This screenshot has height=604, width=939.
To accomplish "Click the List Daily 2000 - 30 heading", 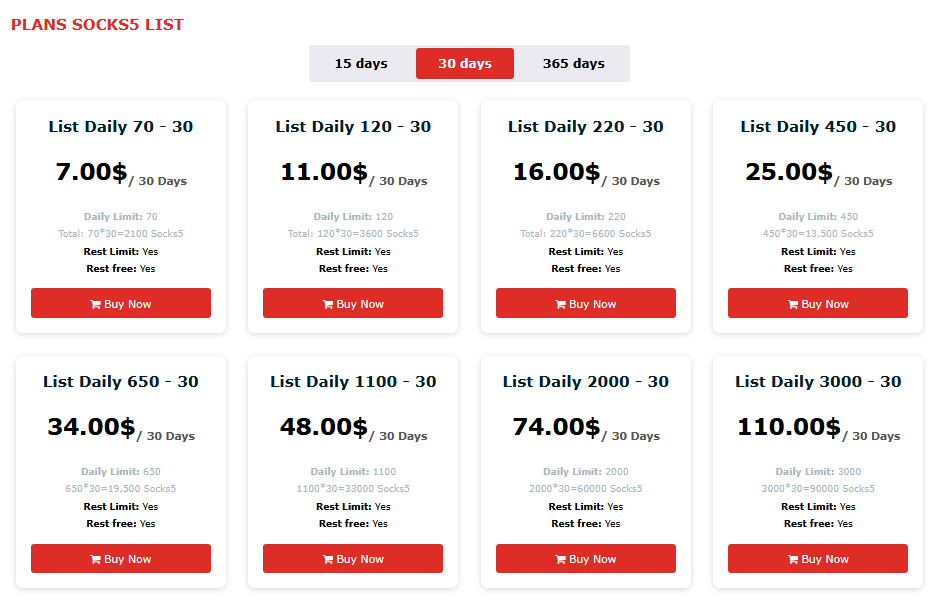I will (x=586, y=382).
